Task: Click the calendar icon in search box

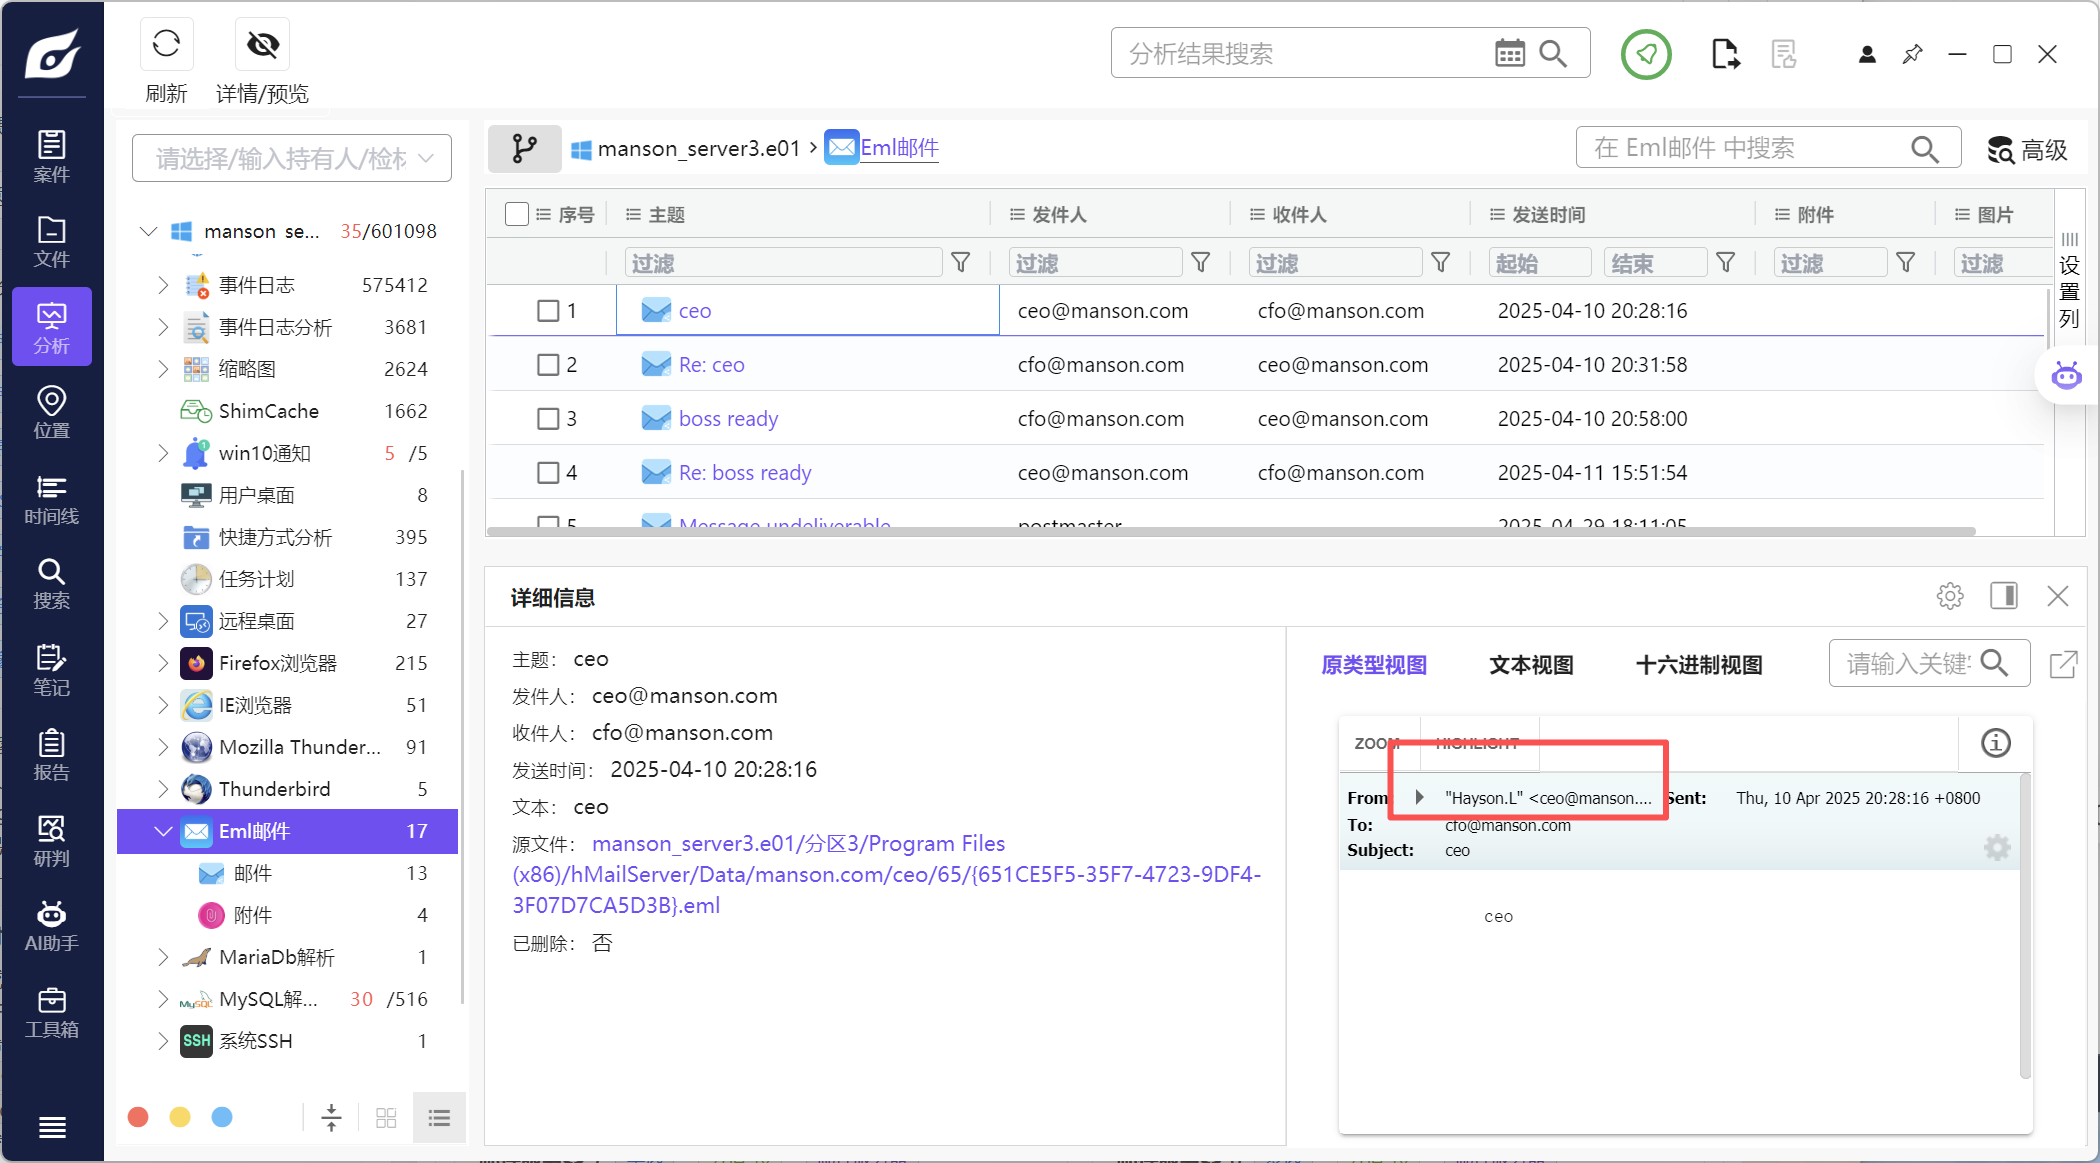Action: 1509,53
